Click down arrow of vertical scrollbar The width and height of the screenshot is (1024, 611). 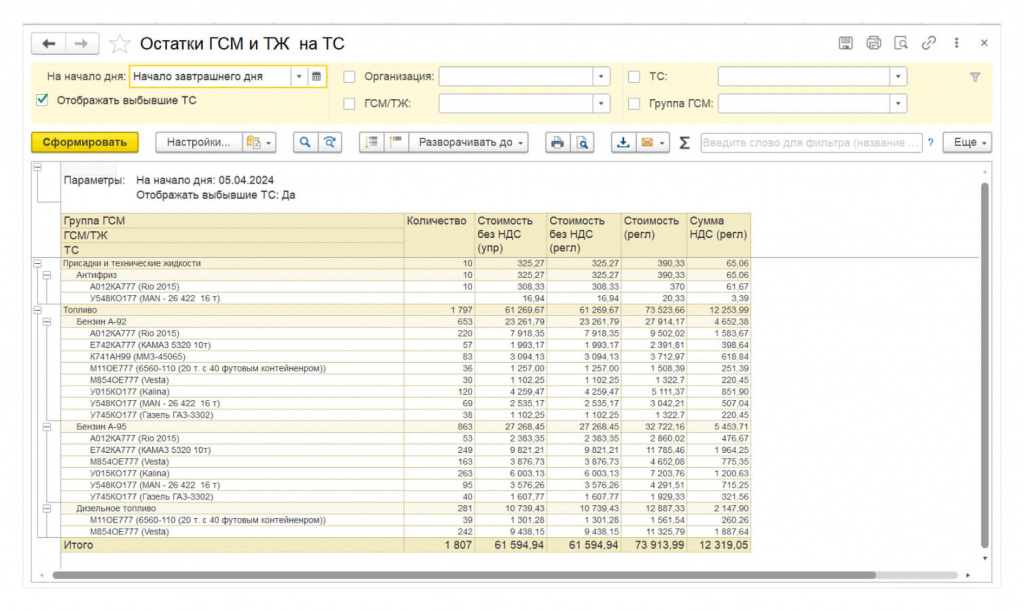coord(984,559)
